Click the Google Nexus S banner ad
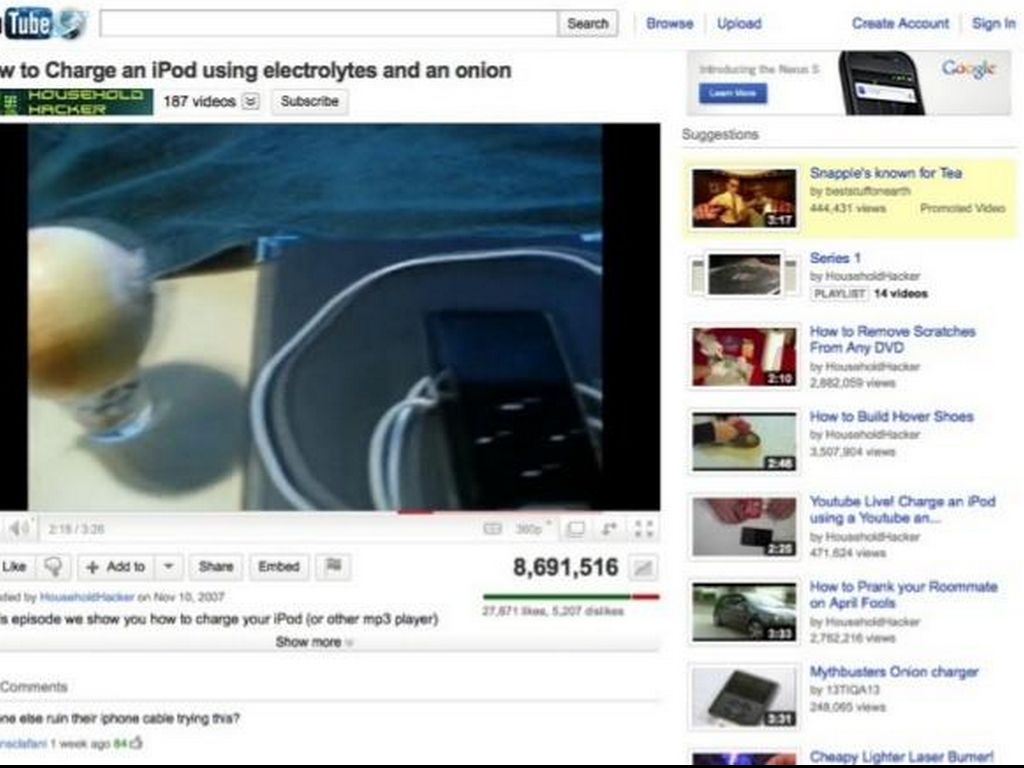 tap(848, 83)
